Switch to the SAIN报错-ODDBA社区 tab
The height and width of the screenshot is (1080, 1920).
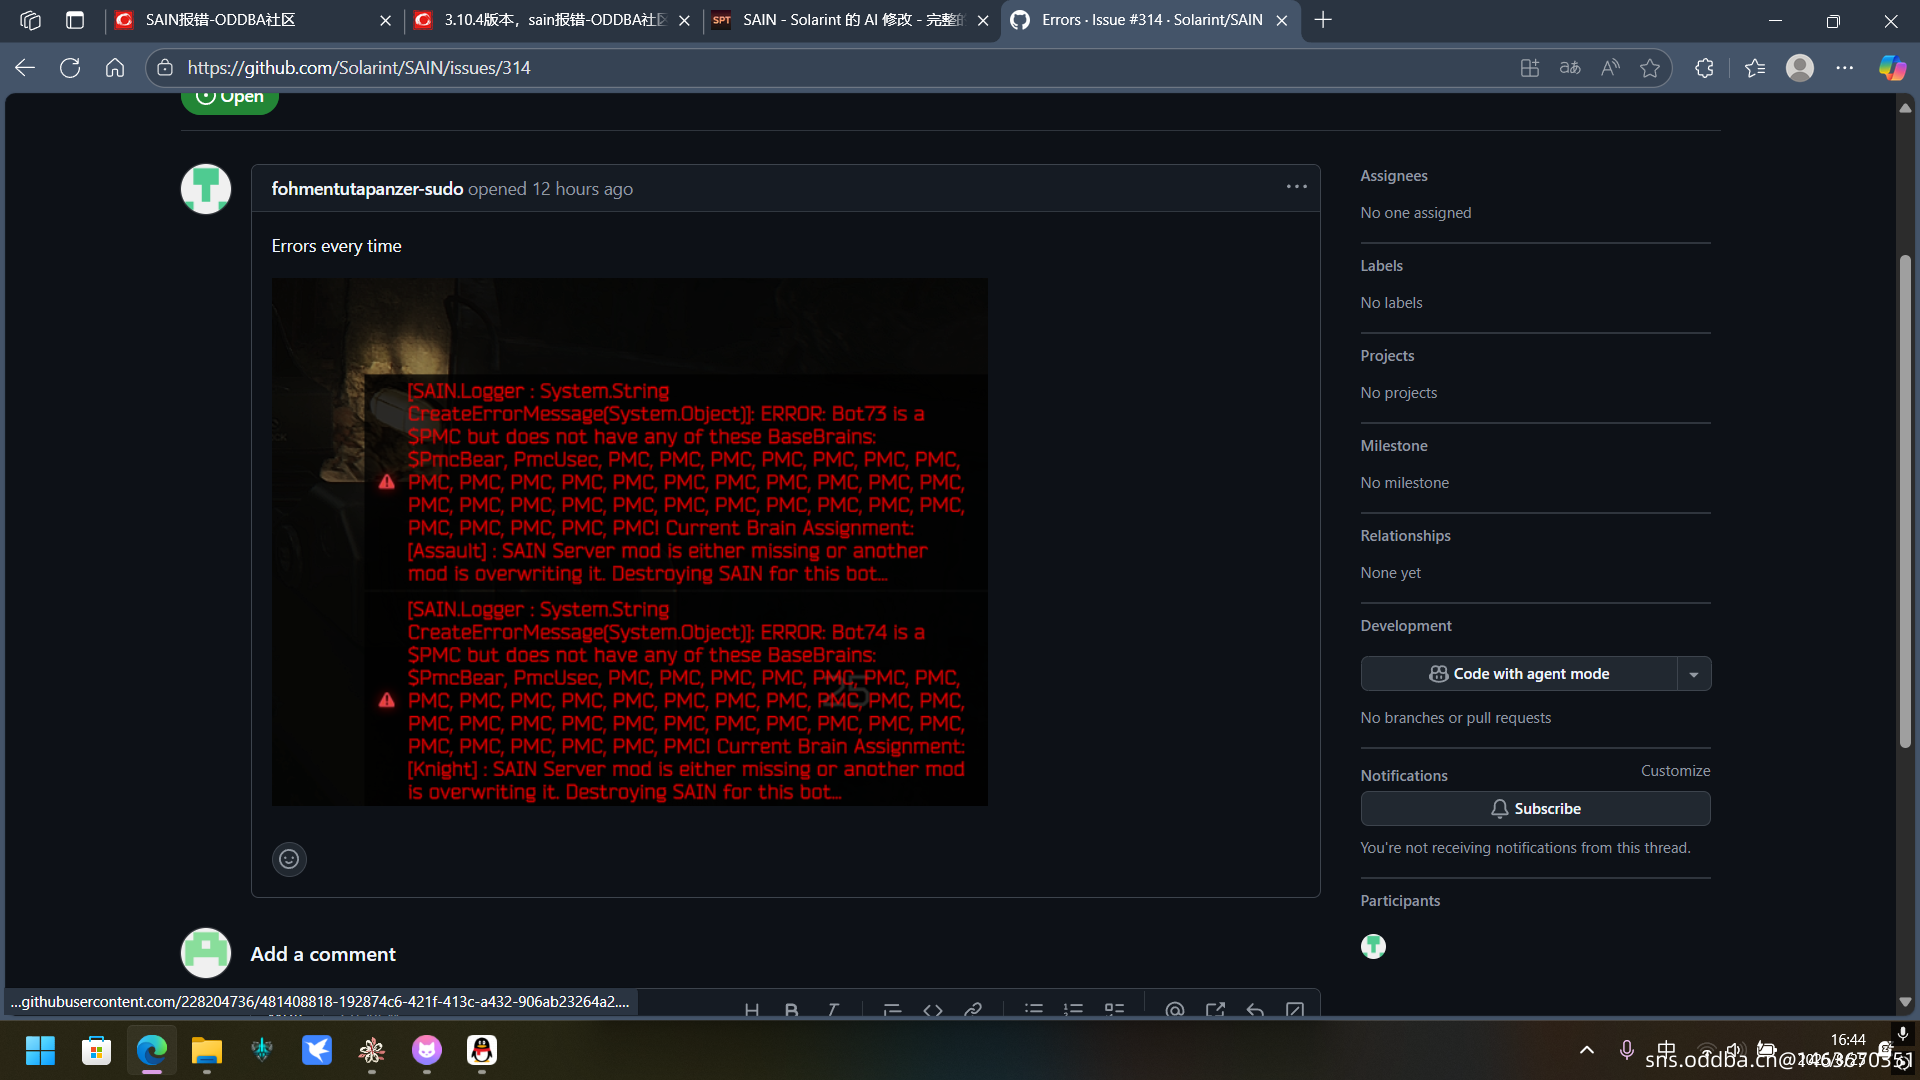[x=250, y=20]
